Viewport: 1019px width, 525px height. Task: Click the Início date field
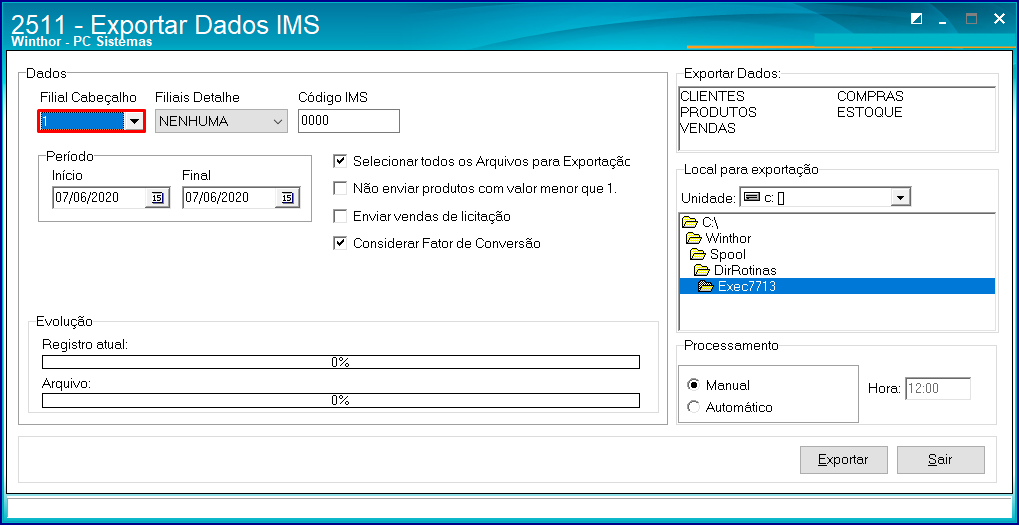pos(99,198)
